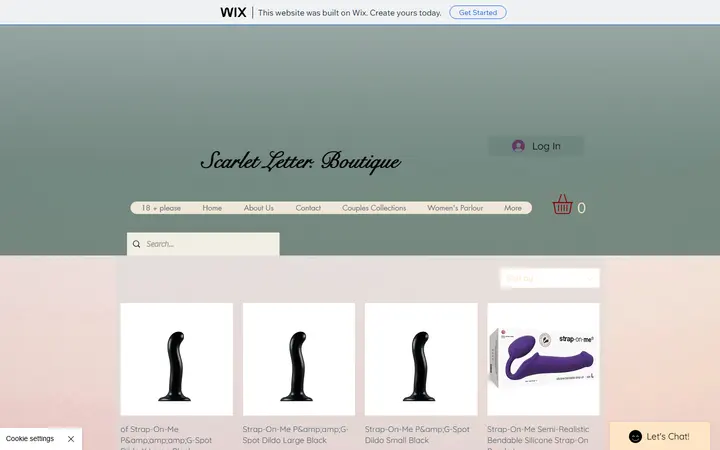The height and width of the screenshot is (450, 720).
Task: Open the Dildo Large Black product link
Action: [295, 434]
